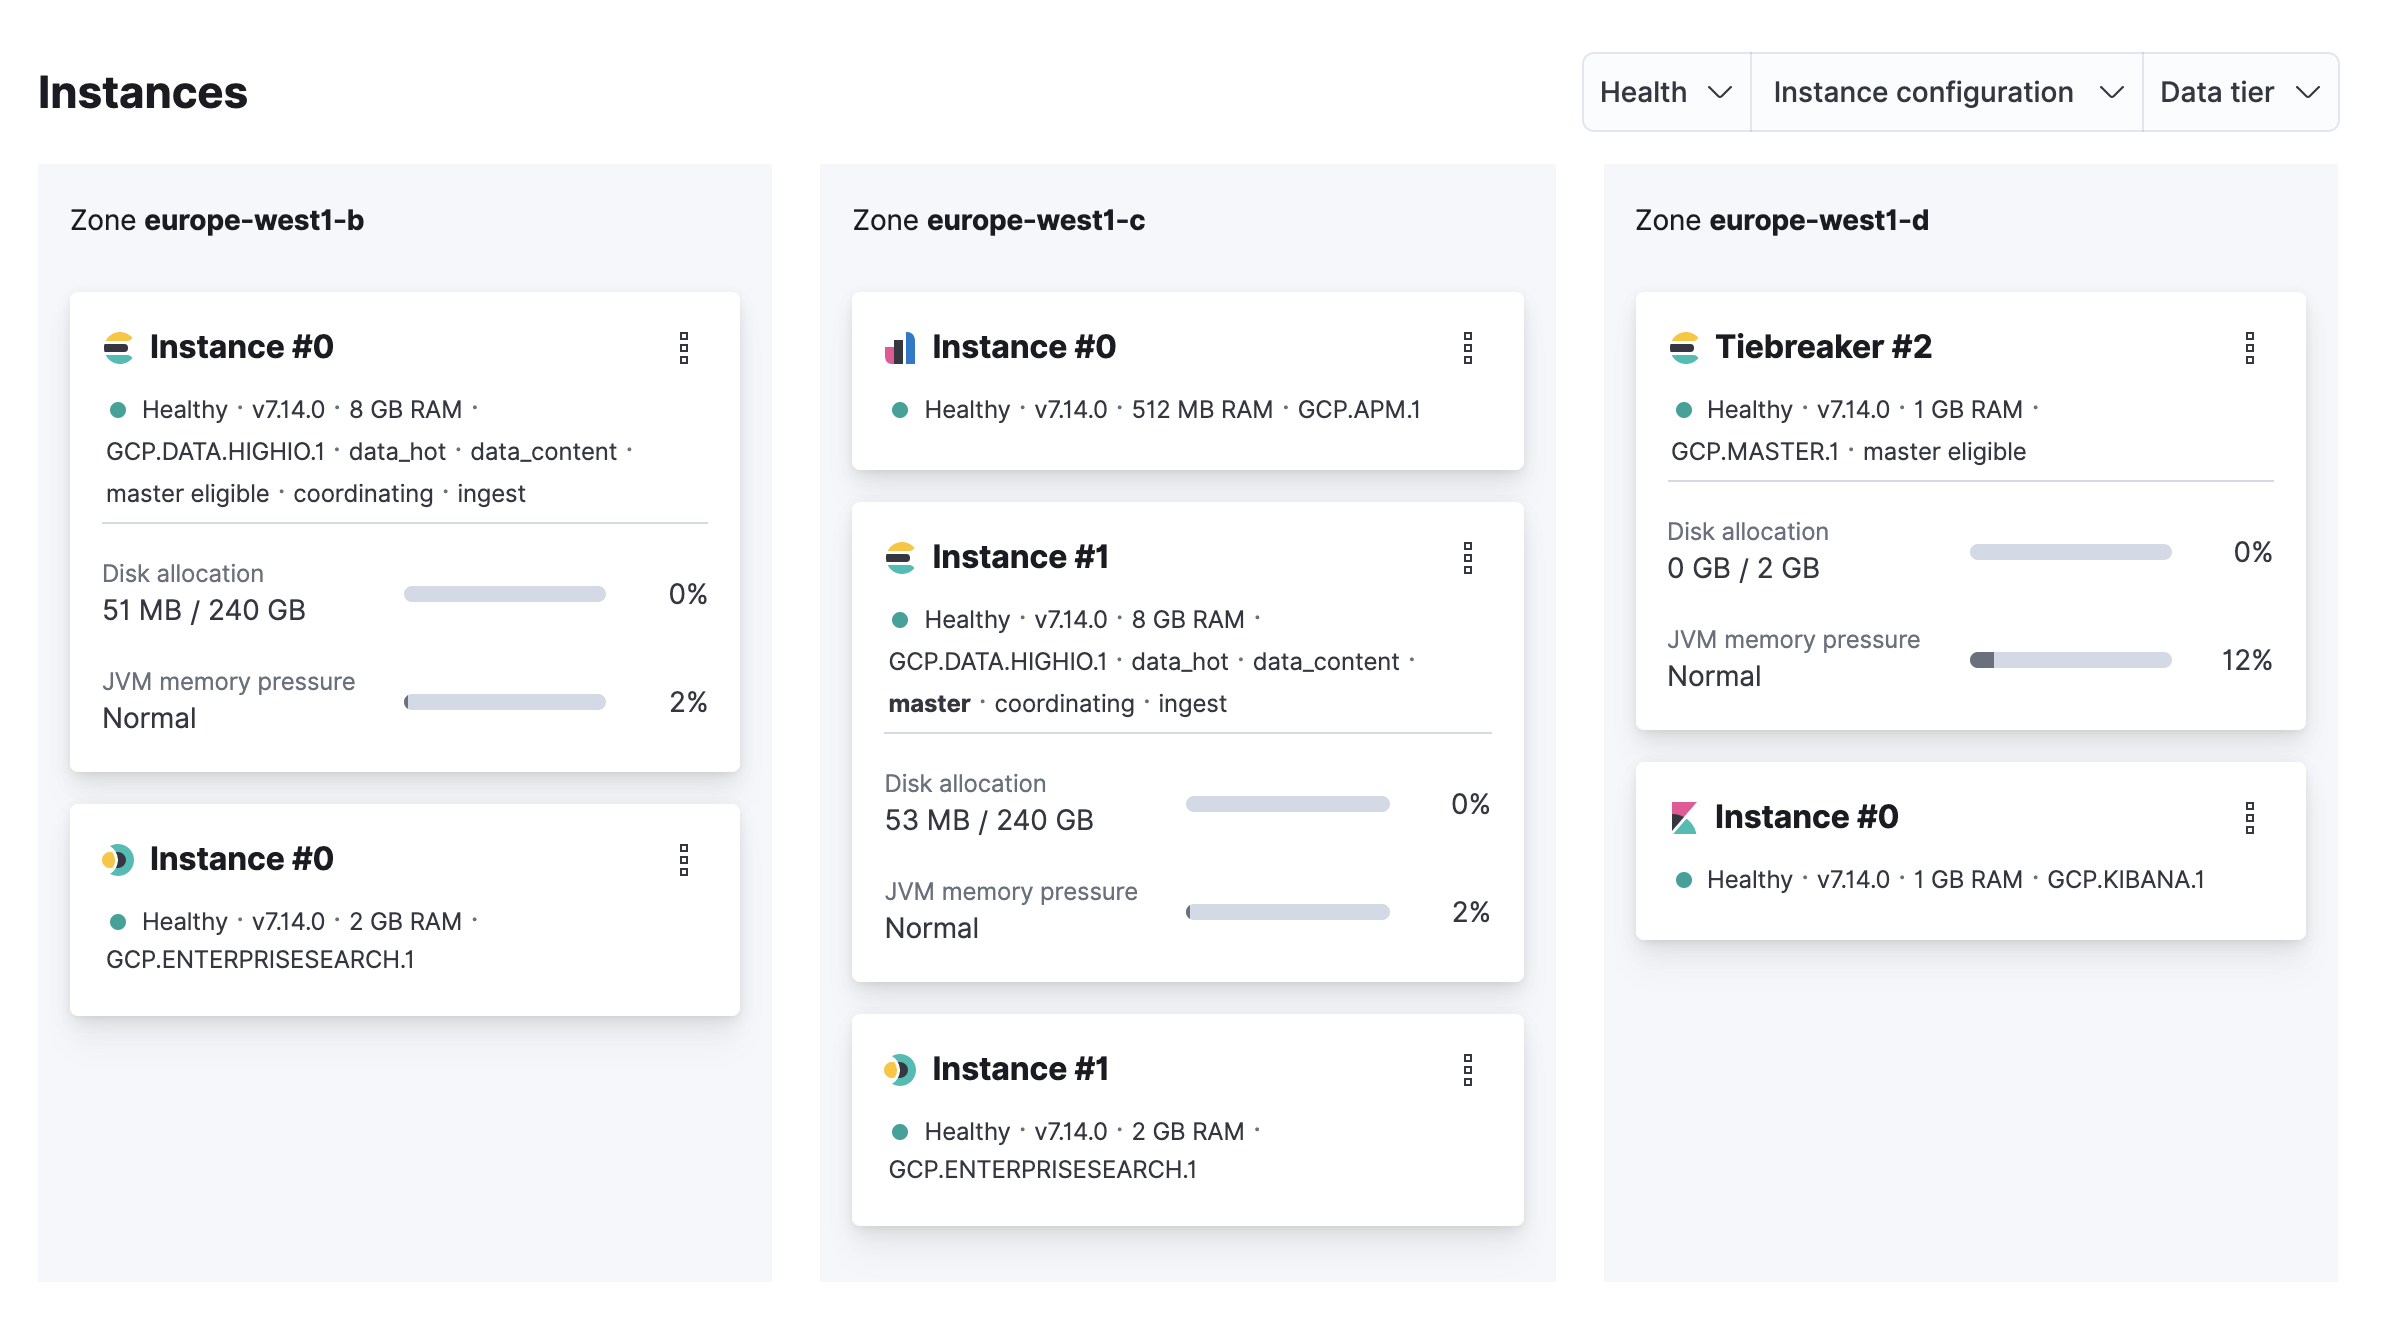This screenshot has height=1320, width=2384.
Task: Open actions menu for Elasticsearch Instance #1
Action: (1467, 558)
